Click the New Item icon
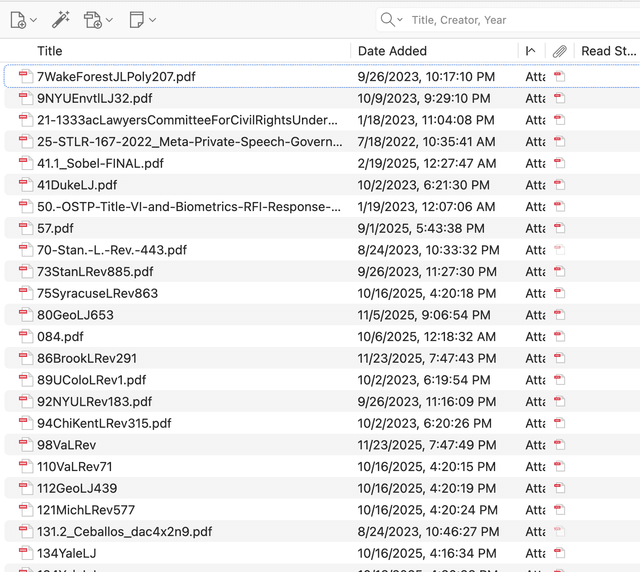The height and width of the screenshot is (572, 640). 17,19
